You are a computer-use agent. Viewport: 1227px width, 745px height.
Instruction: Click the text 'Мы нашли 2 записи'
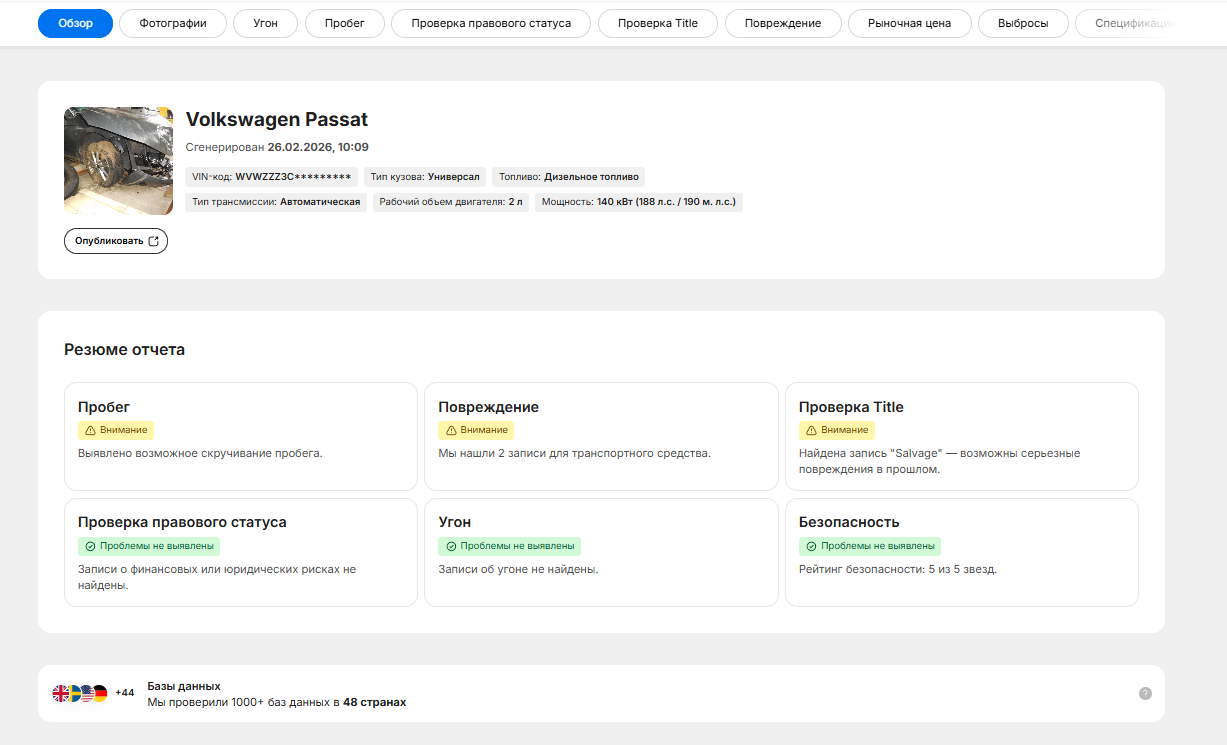pyautogui.click(x=574, y=453)
